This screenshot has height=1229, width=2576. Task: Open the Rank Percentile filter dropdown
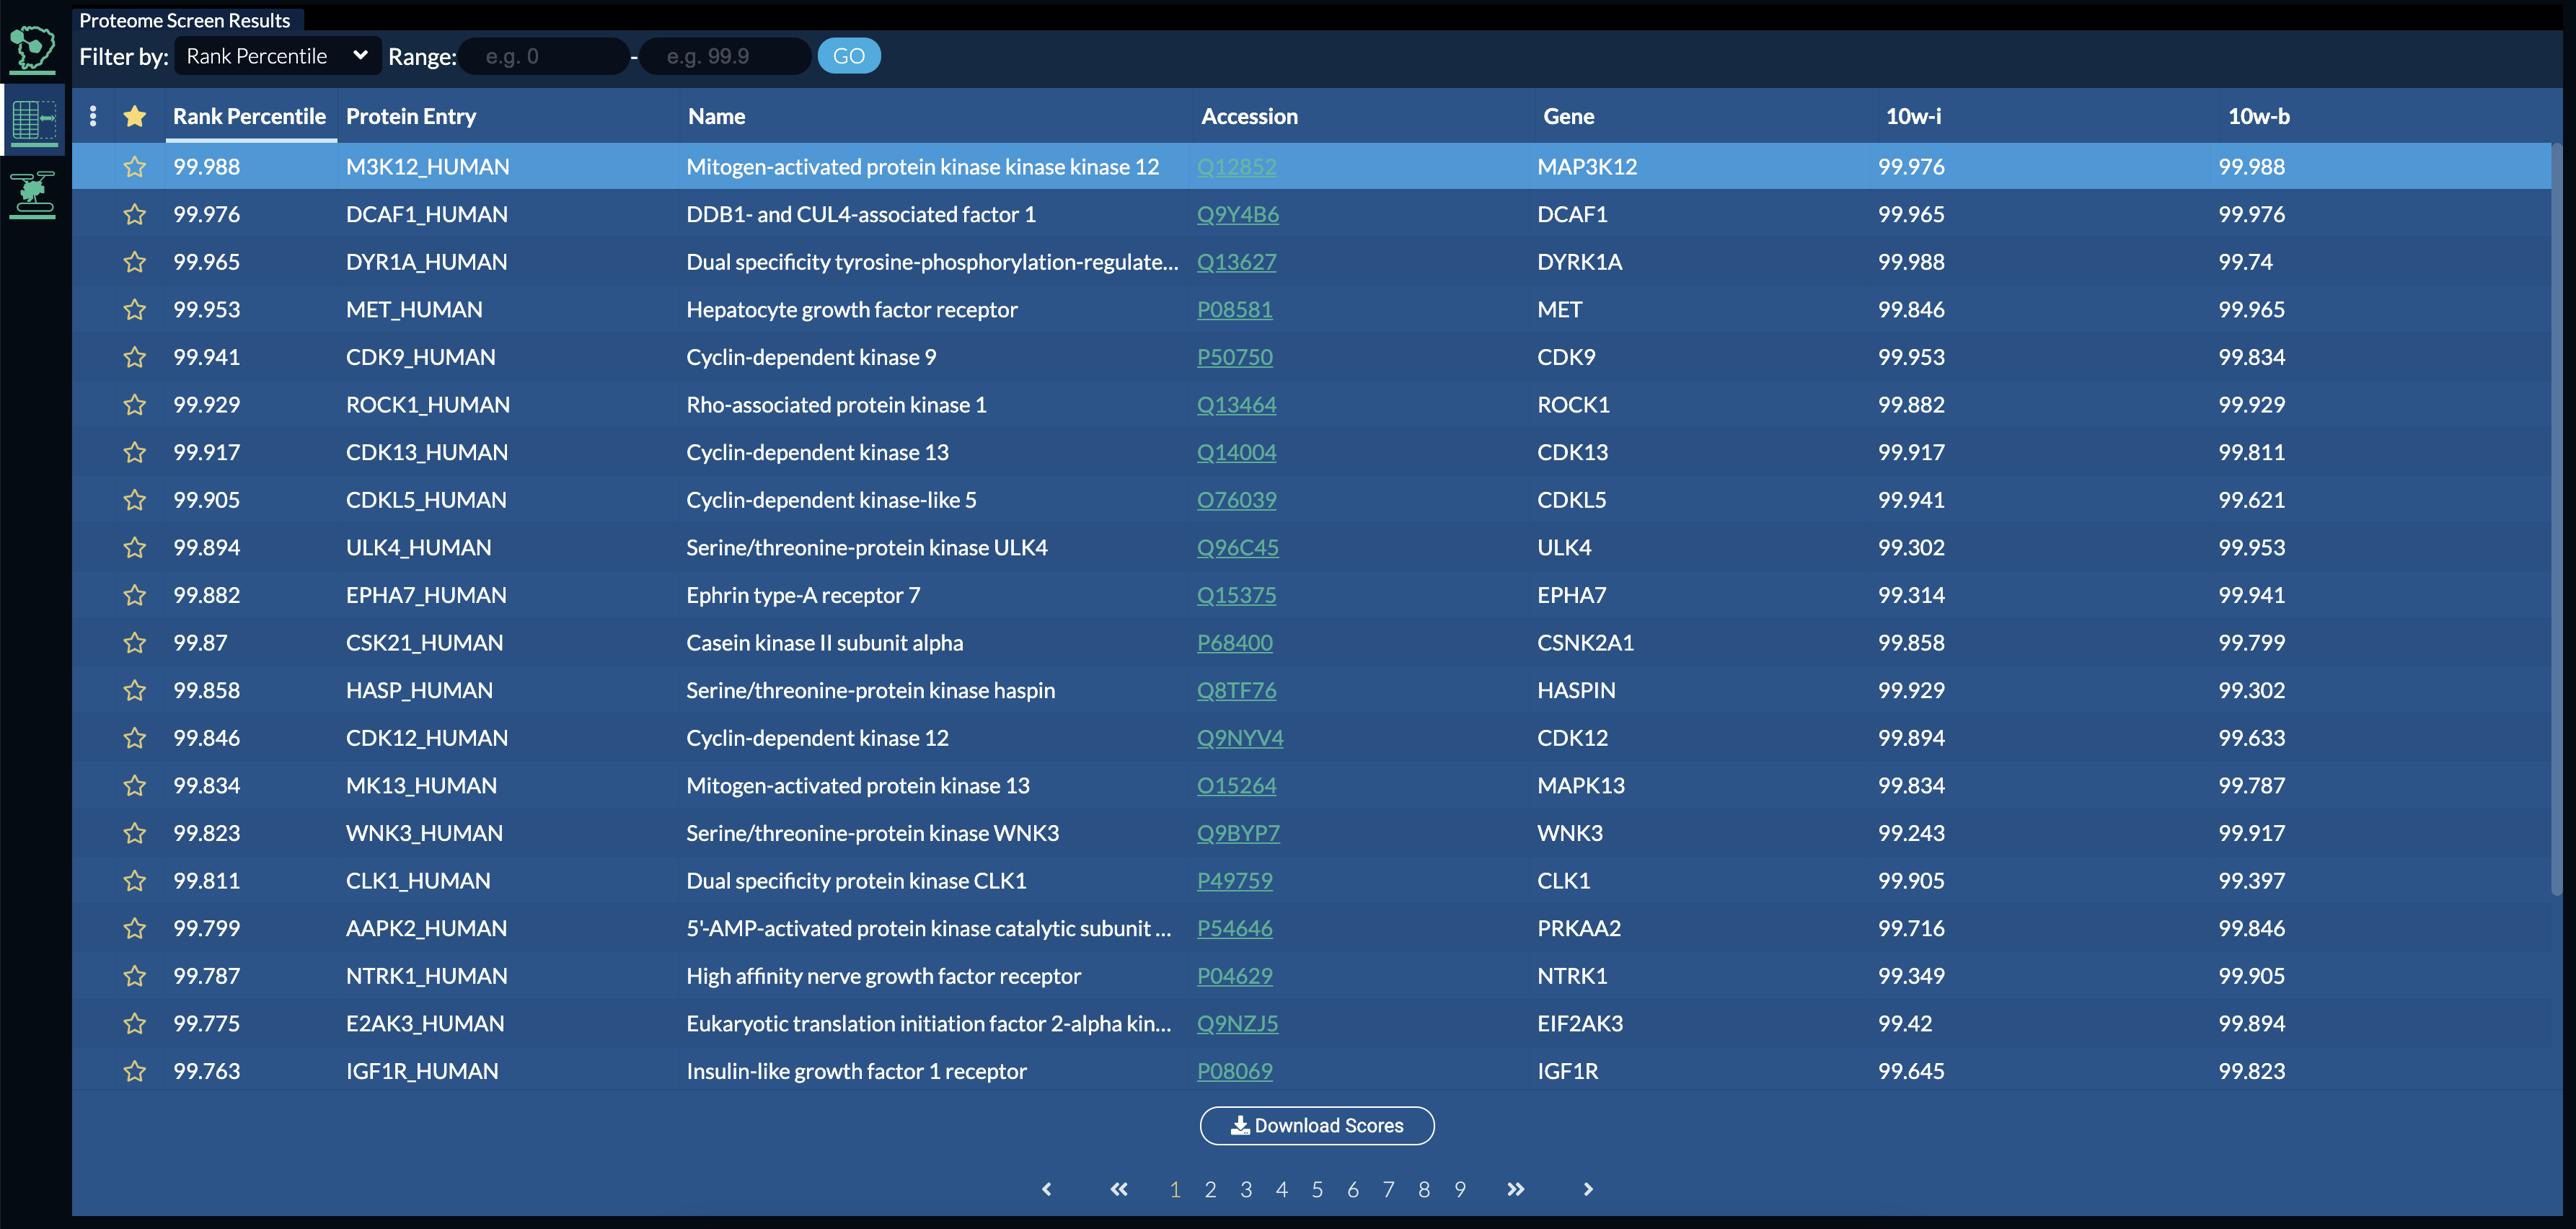tap(277, 56)
